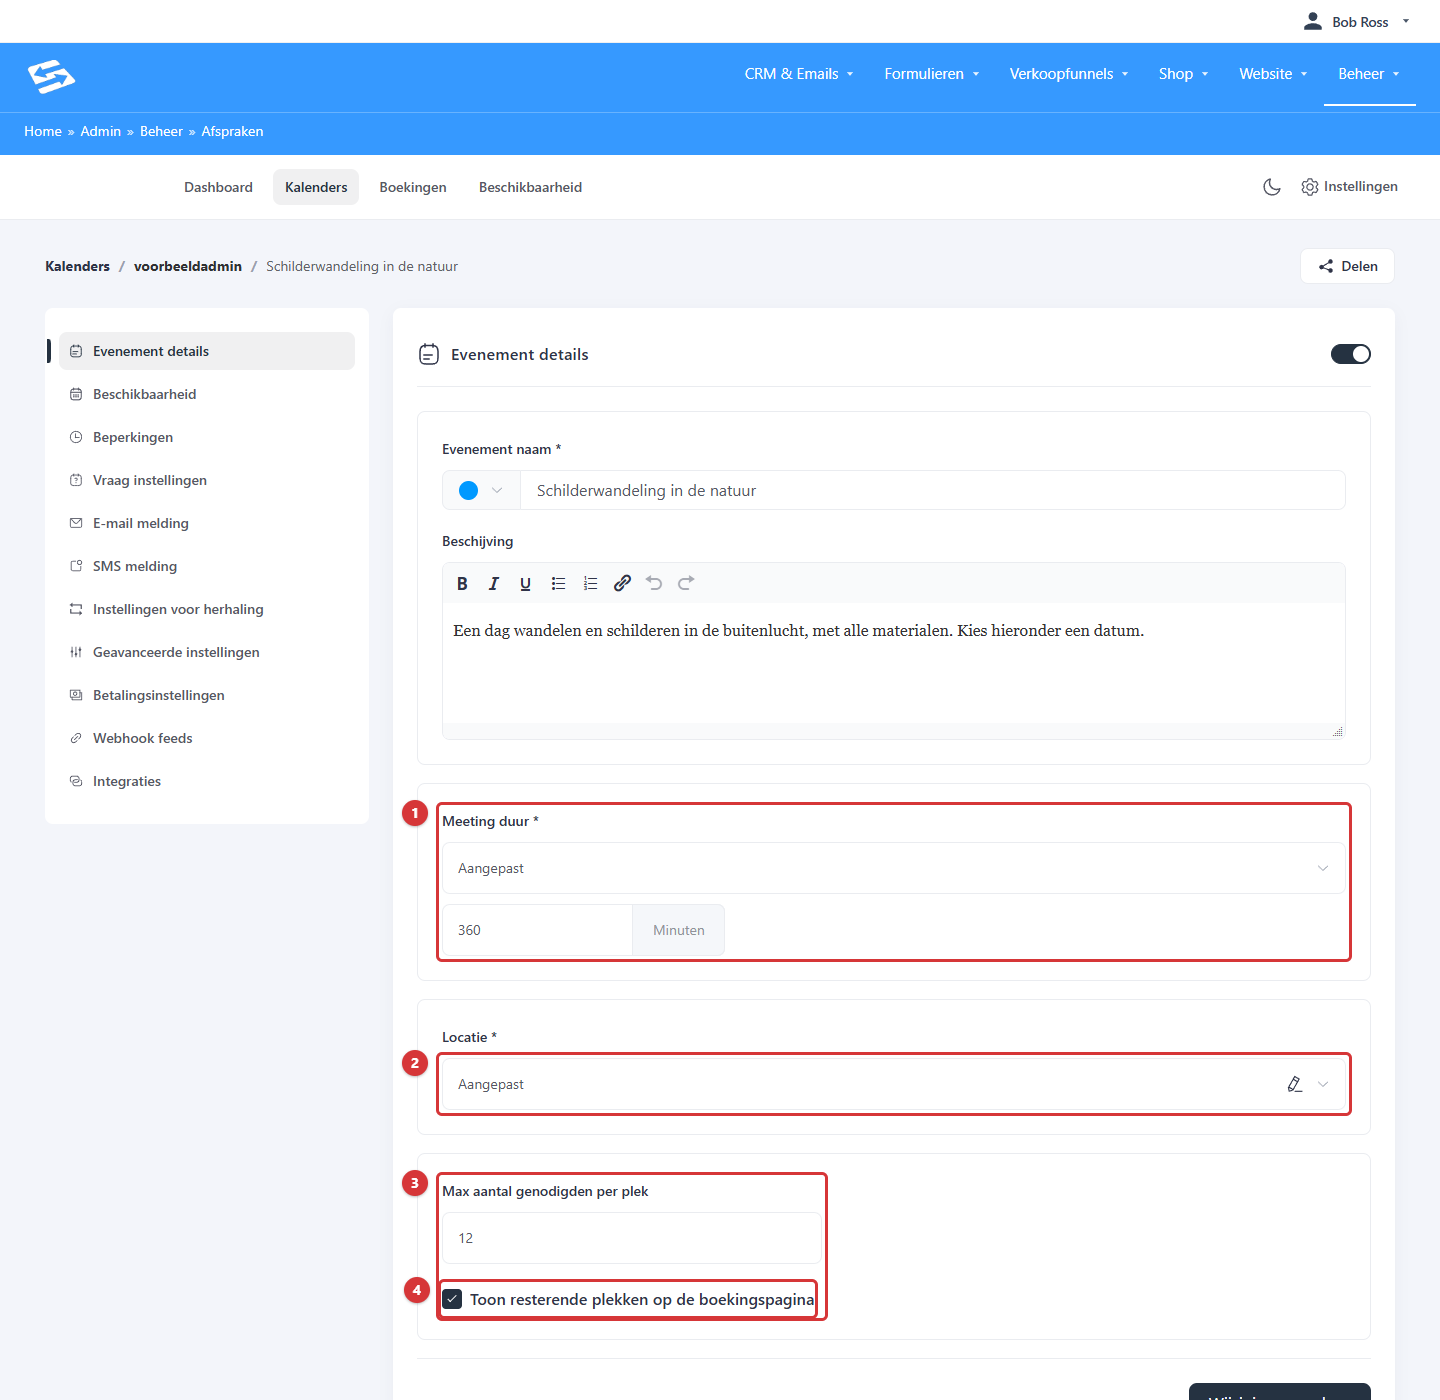Insert a numbered list in description
The height and width of the screenshot is (1400, 1440).
click(590, 584)
